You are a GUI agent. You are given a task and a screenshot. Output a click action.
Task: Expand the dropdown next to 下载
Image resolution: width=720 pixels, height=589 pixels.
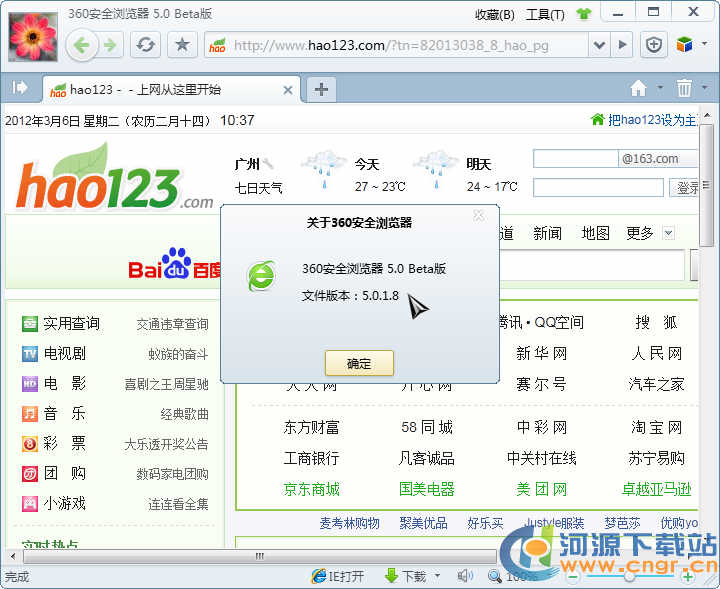click(x=437, y=576)
